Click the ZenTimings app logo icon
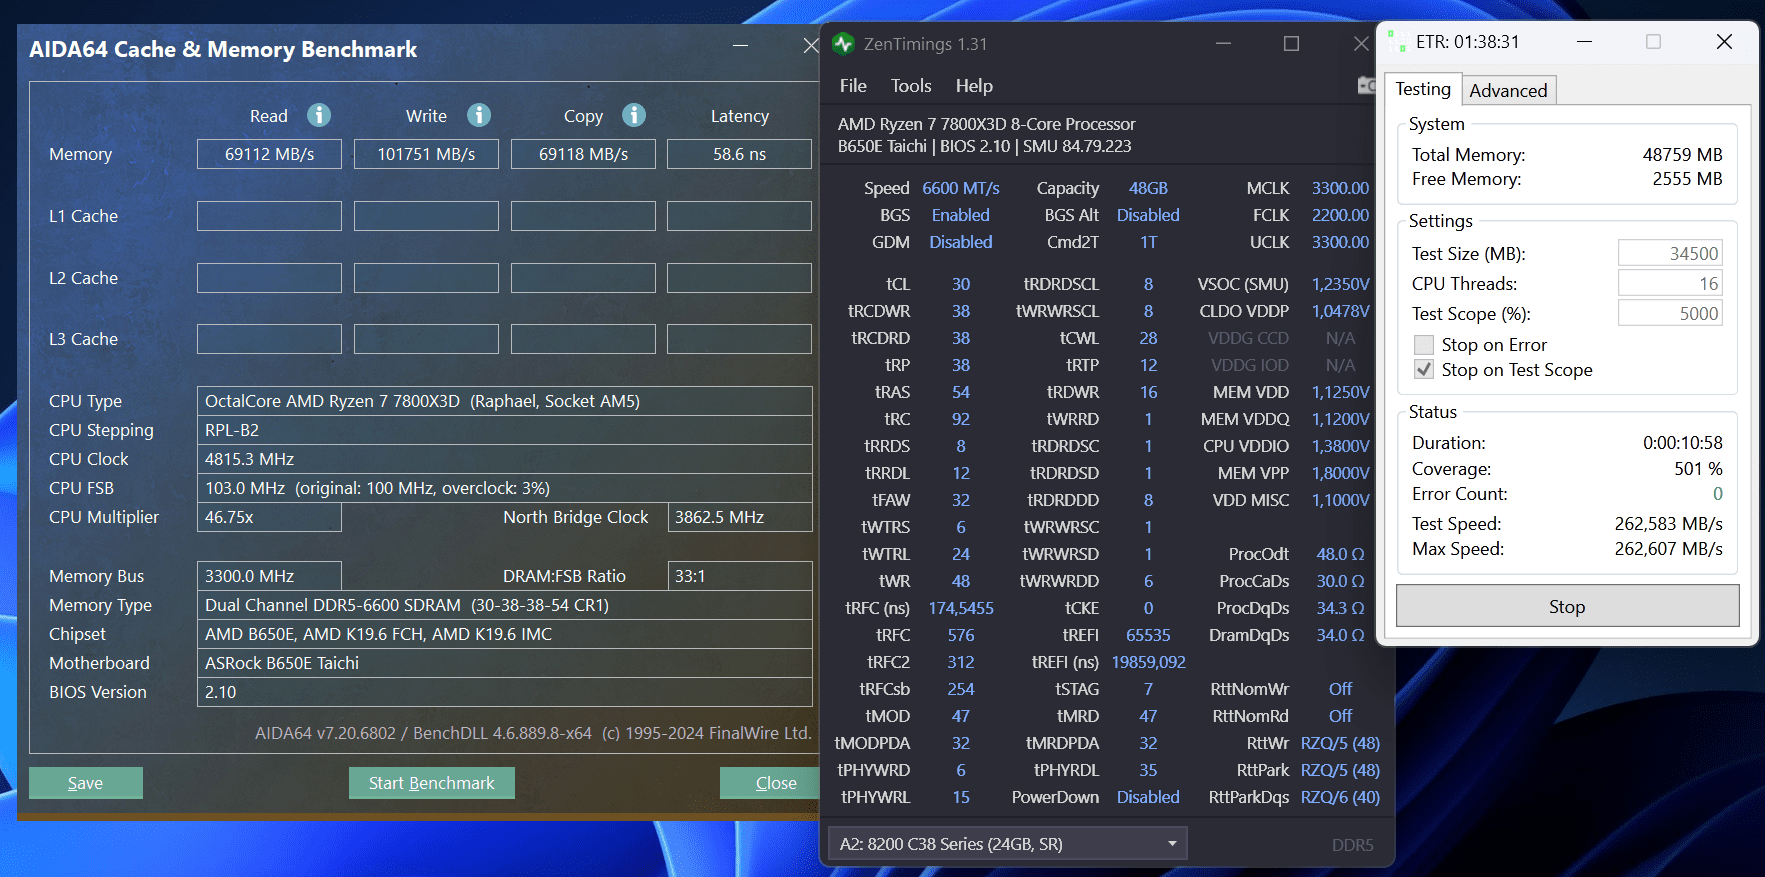Screen dimensions: 1765x877 [x=843, y=44]
